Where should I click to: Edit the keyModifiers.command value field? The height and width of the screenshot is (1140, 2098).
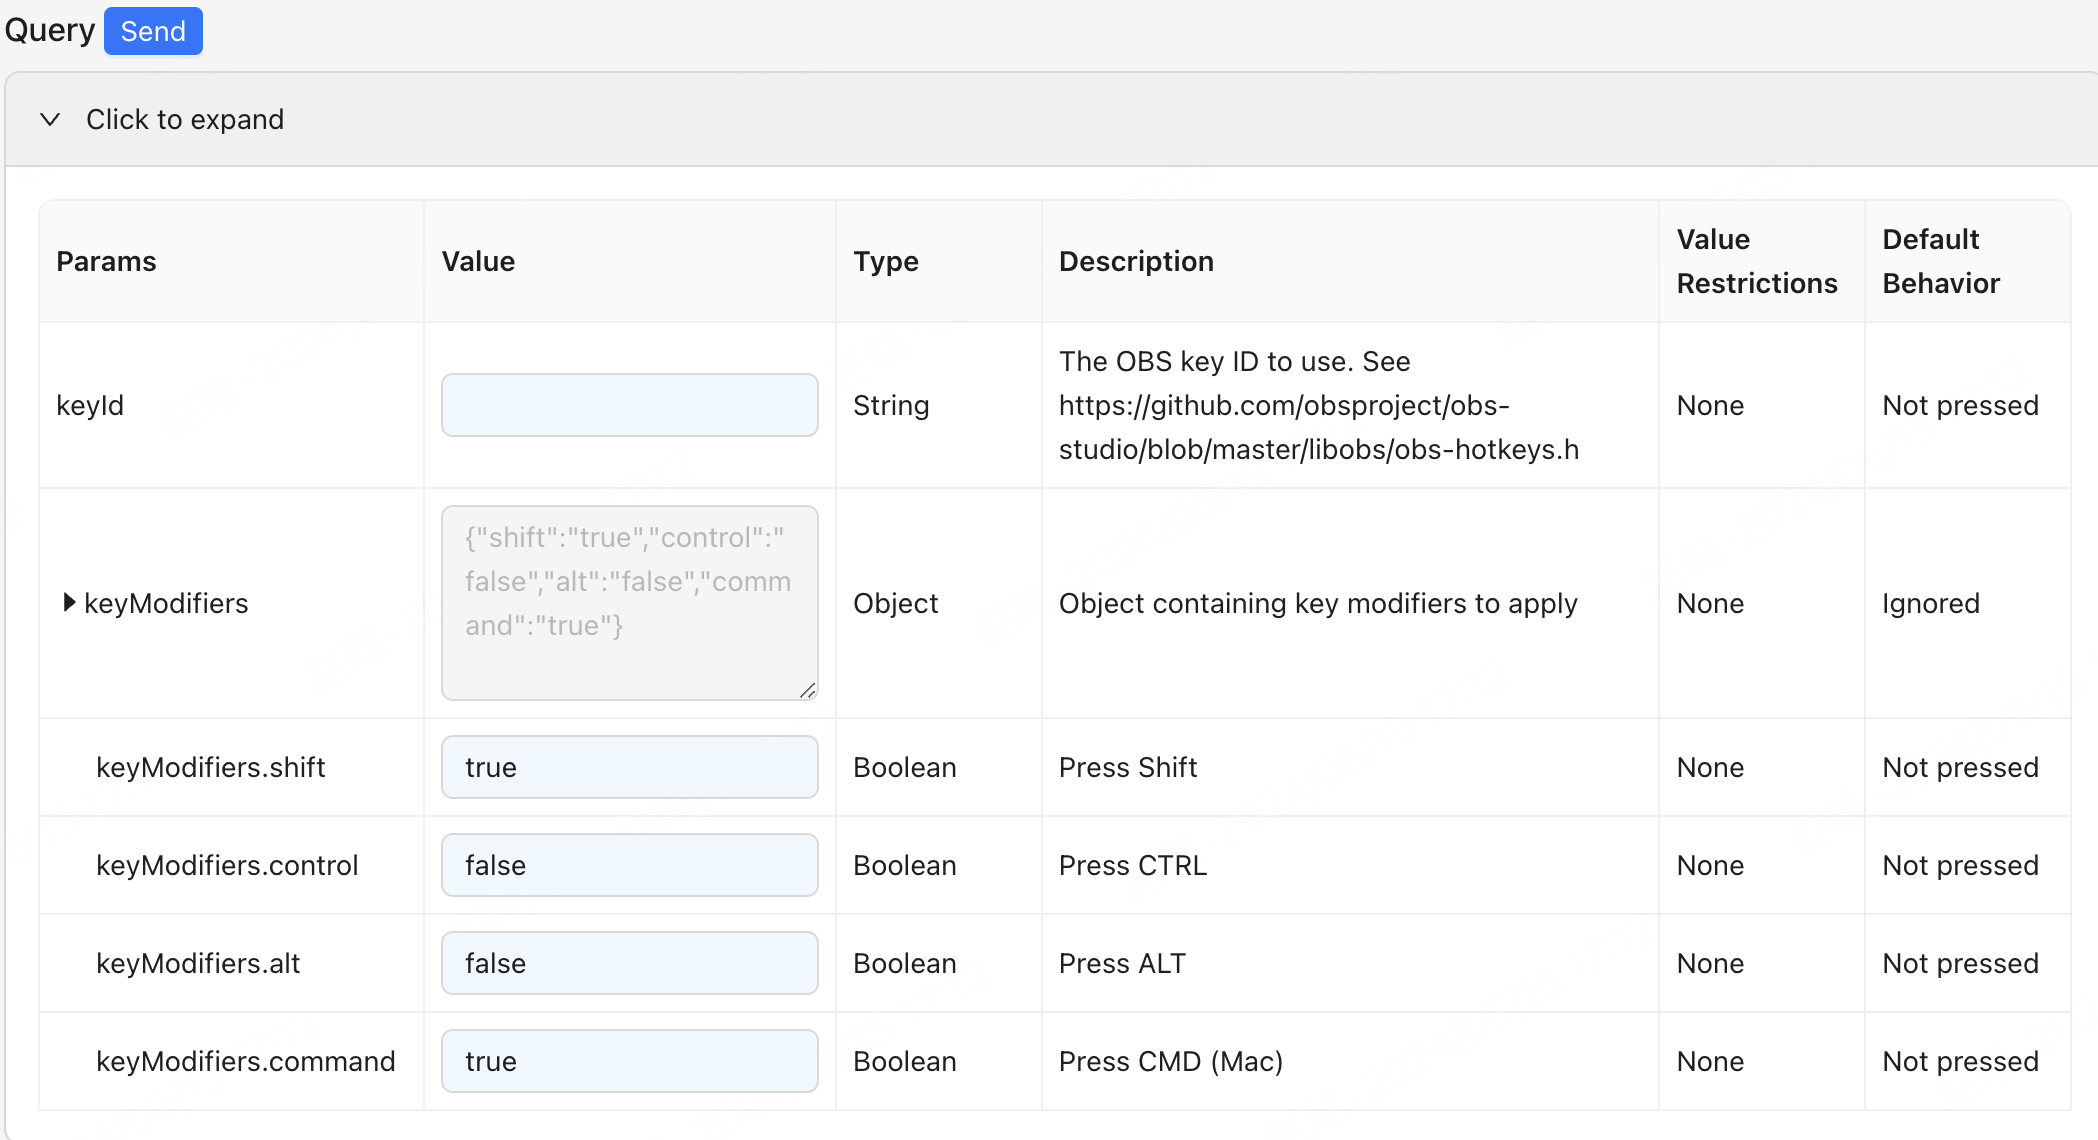(x=629, y=1061)
